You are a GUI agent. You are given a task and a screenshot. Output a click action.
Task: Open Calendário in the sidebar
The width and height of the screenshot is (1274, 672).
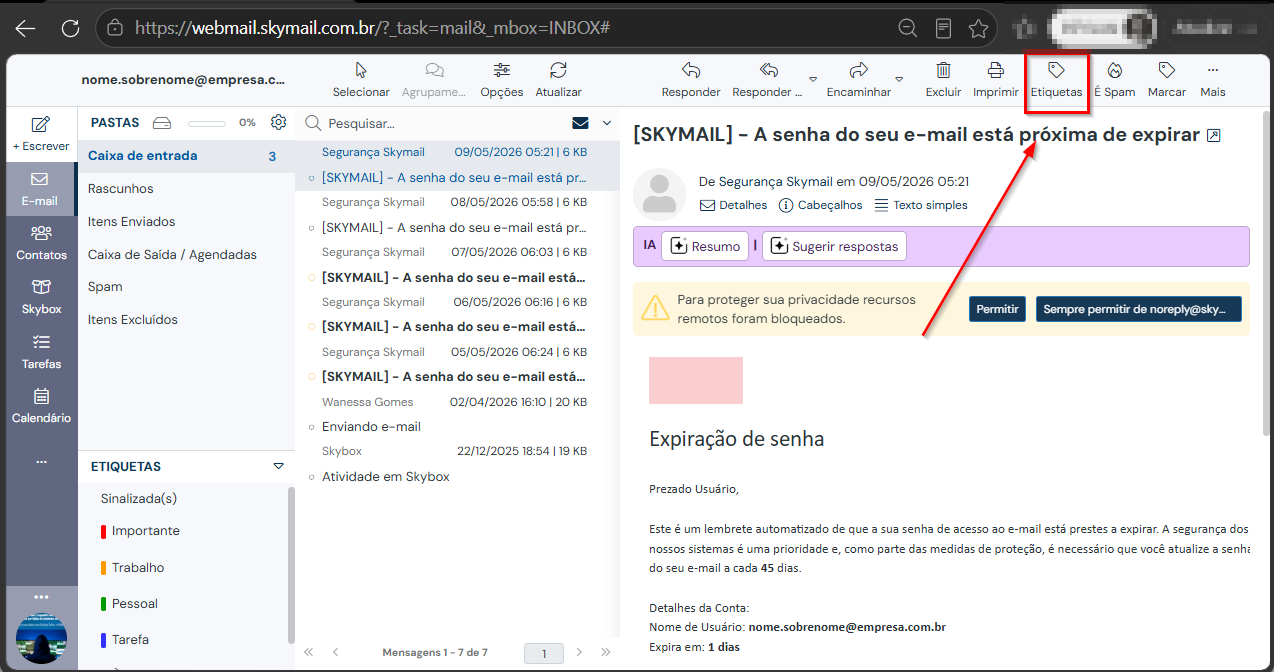pyautogui.click(x=41, y=406)
